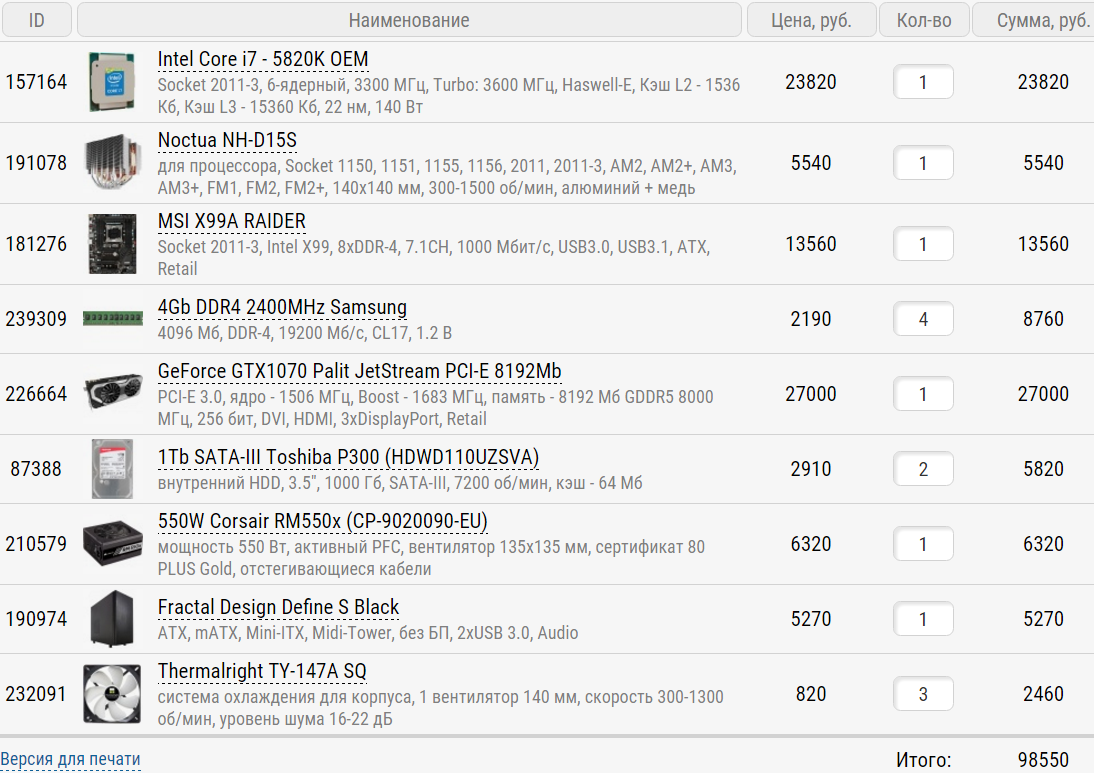Click the GTX1070 graphics card thumbnail
Viewport: 1094px width, 773px height.
coord(112,394)
